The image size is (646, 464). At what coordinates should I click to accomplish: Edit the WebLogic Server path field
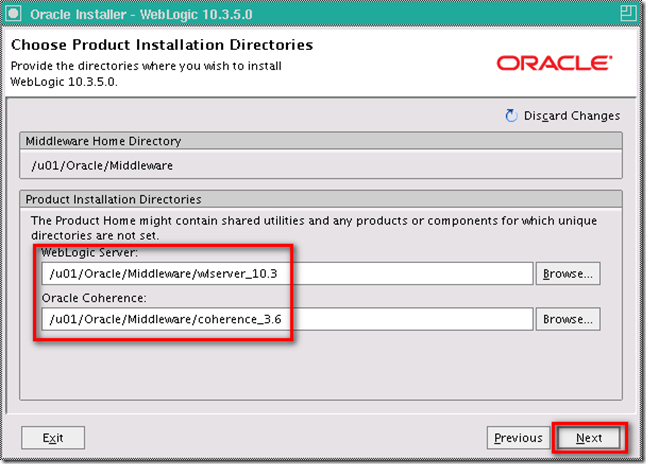tap(287, 274)
